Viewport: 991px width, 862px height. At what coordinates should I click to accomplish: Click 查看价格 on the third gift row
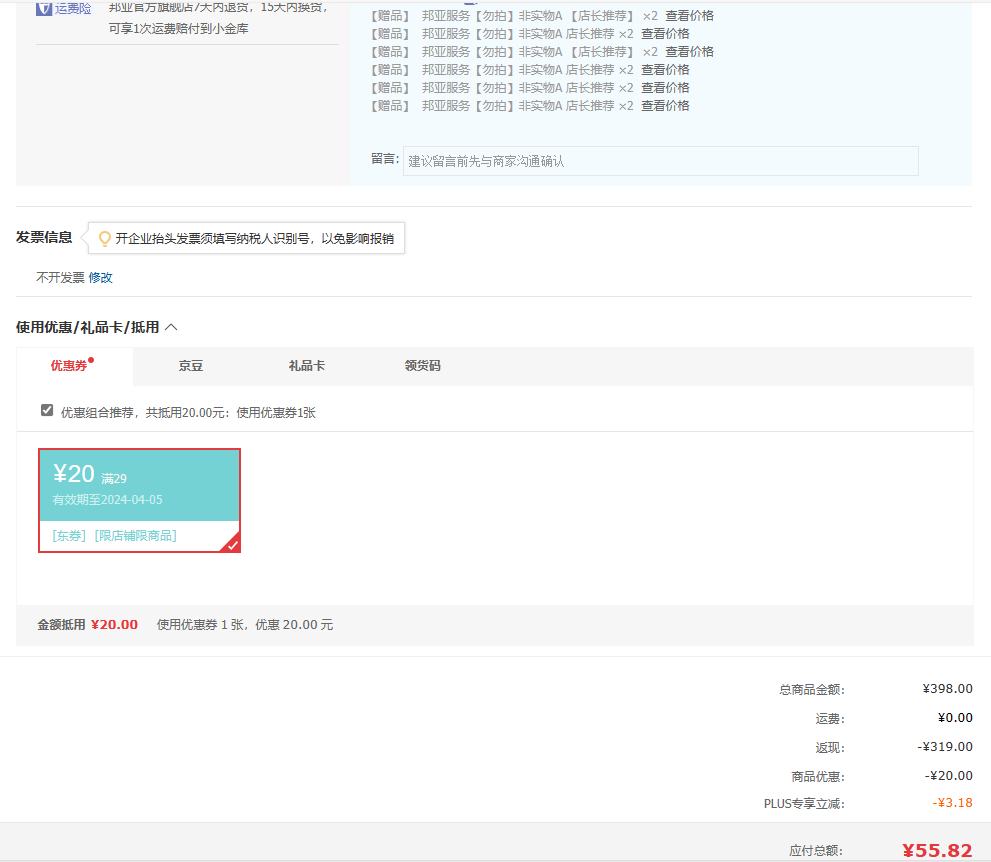(689, 52)
